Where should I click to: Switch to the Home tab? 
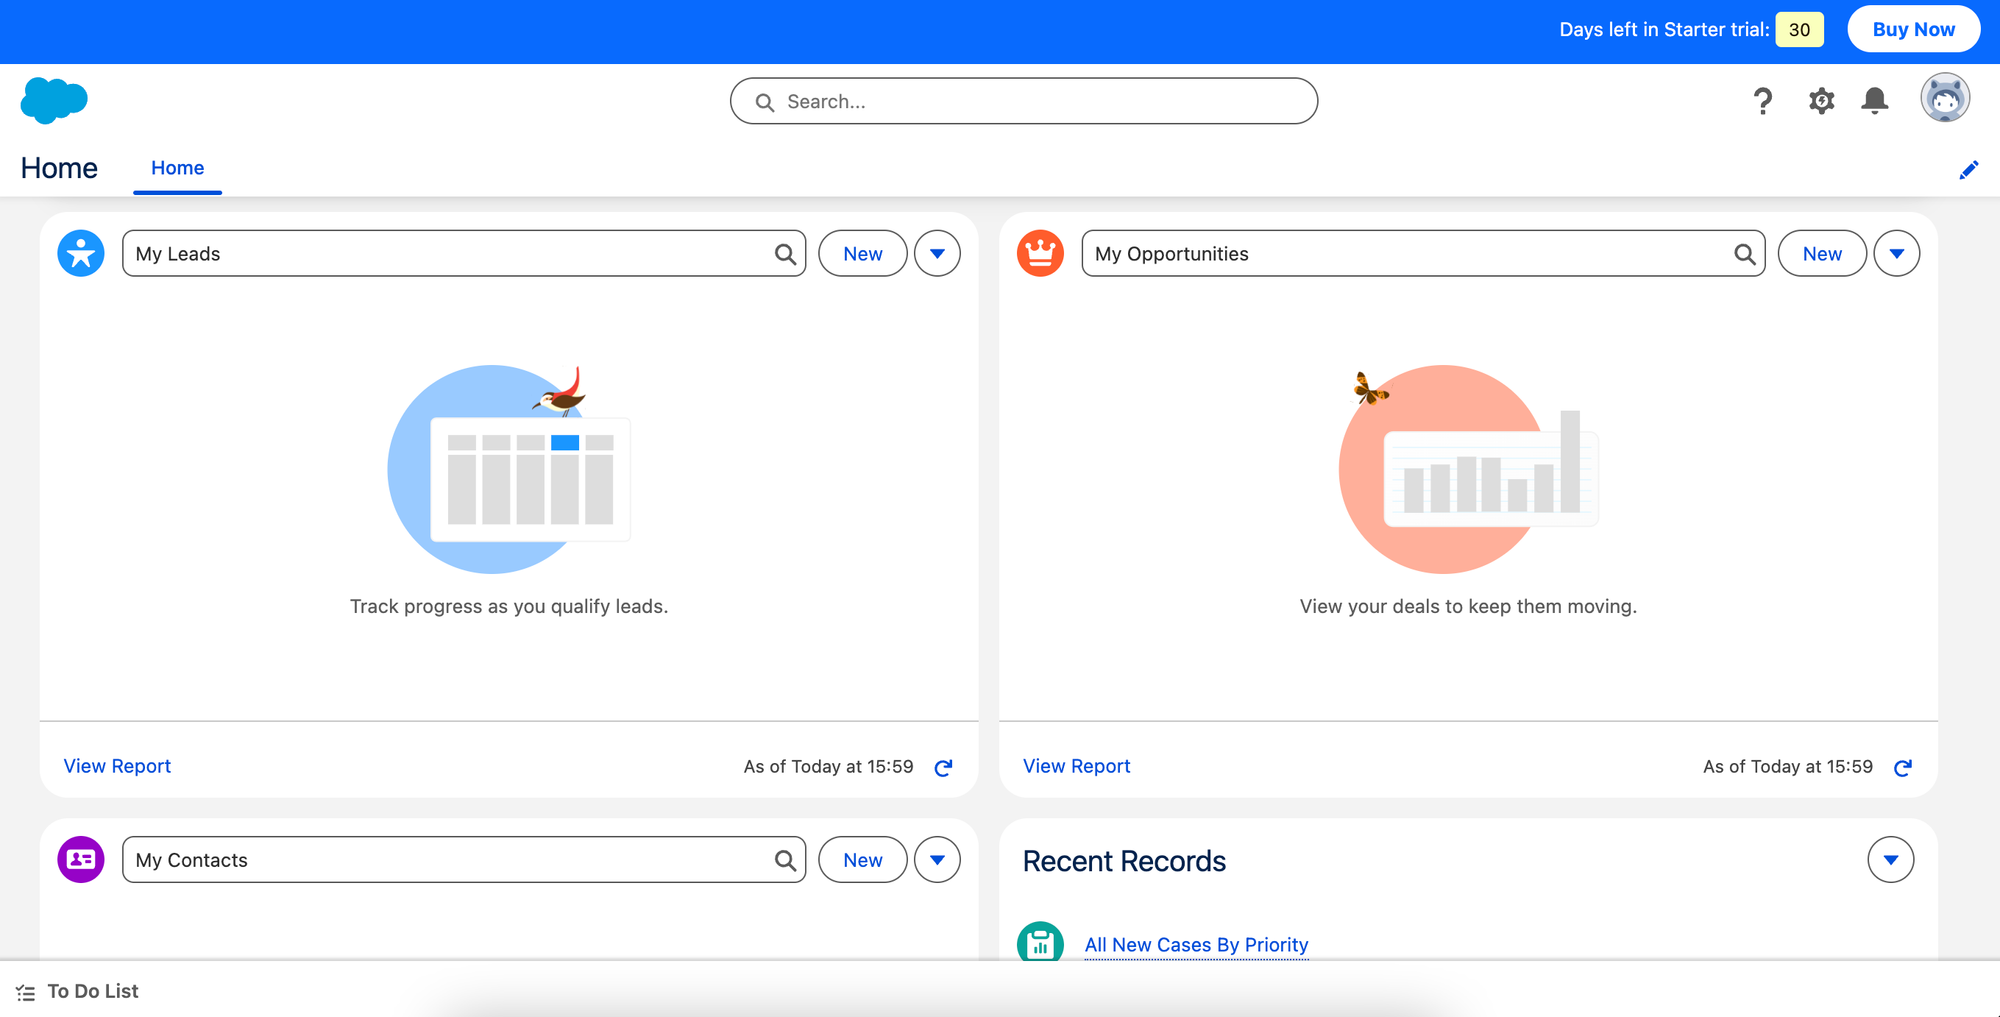(x=177, y=167)
